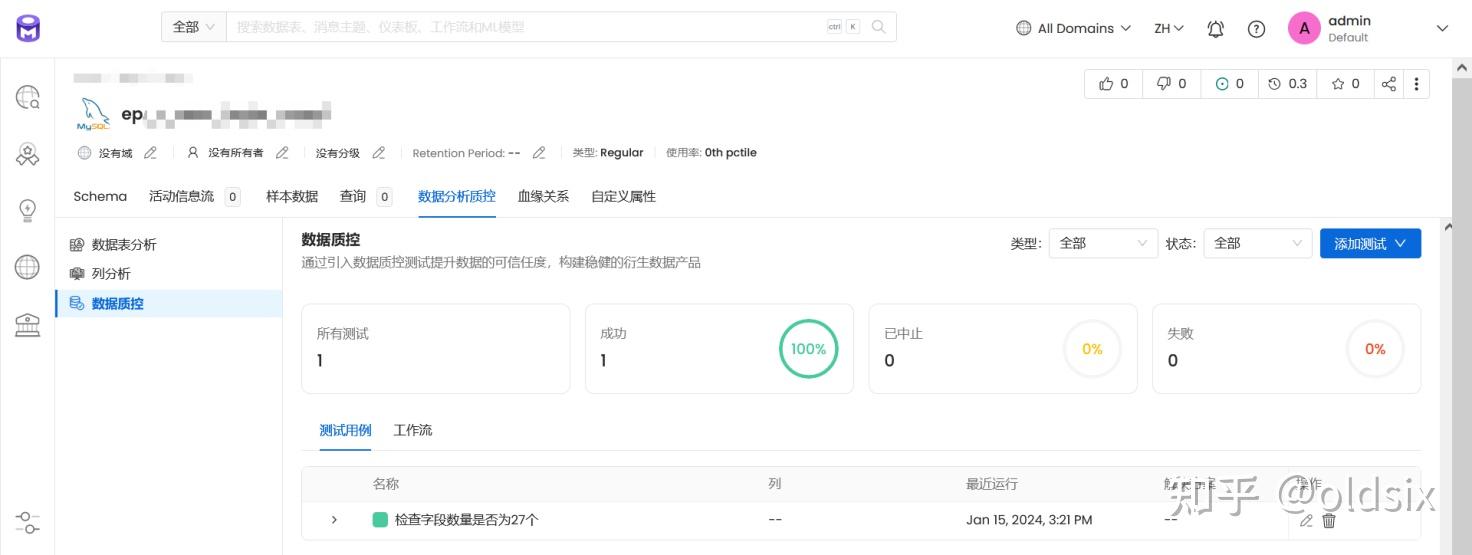Open the Explore sidebar icon
Image resolution: width=1472 pixels, height=555 pixels.
point(27,97)
